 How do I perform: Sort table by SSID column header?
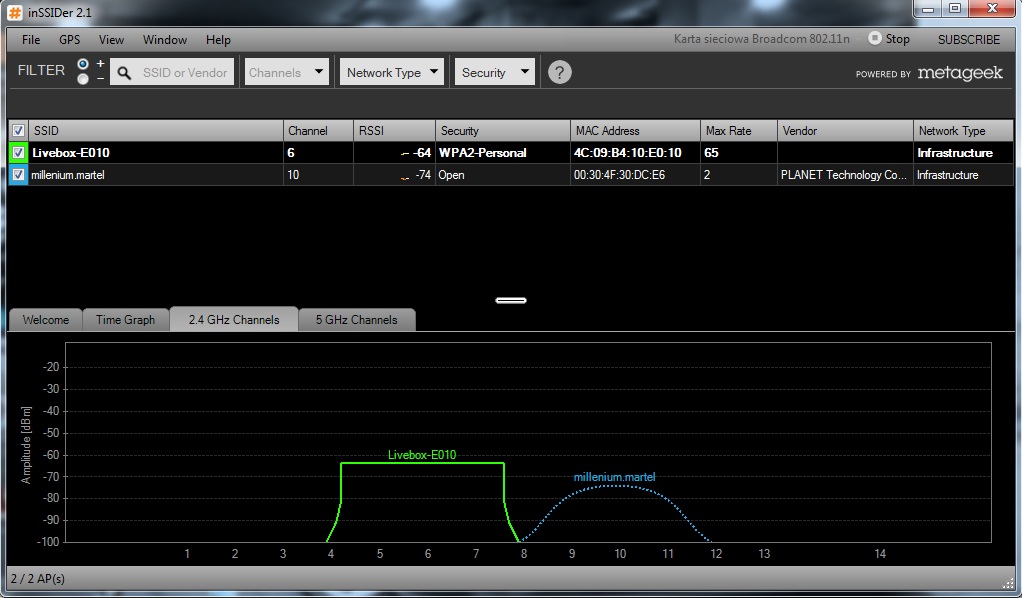pyautogui.click(x=156, y=130)
